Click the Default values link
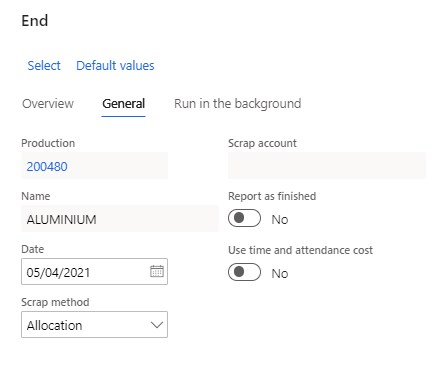Image resolution: width=443 pixels, height=370 pixels. (x=115, y=65)
